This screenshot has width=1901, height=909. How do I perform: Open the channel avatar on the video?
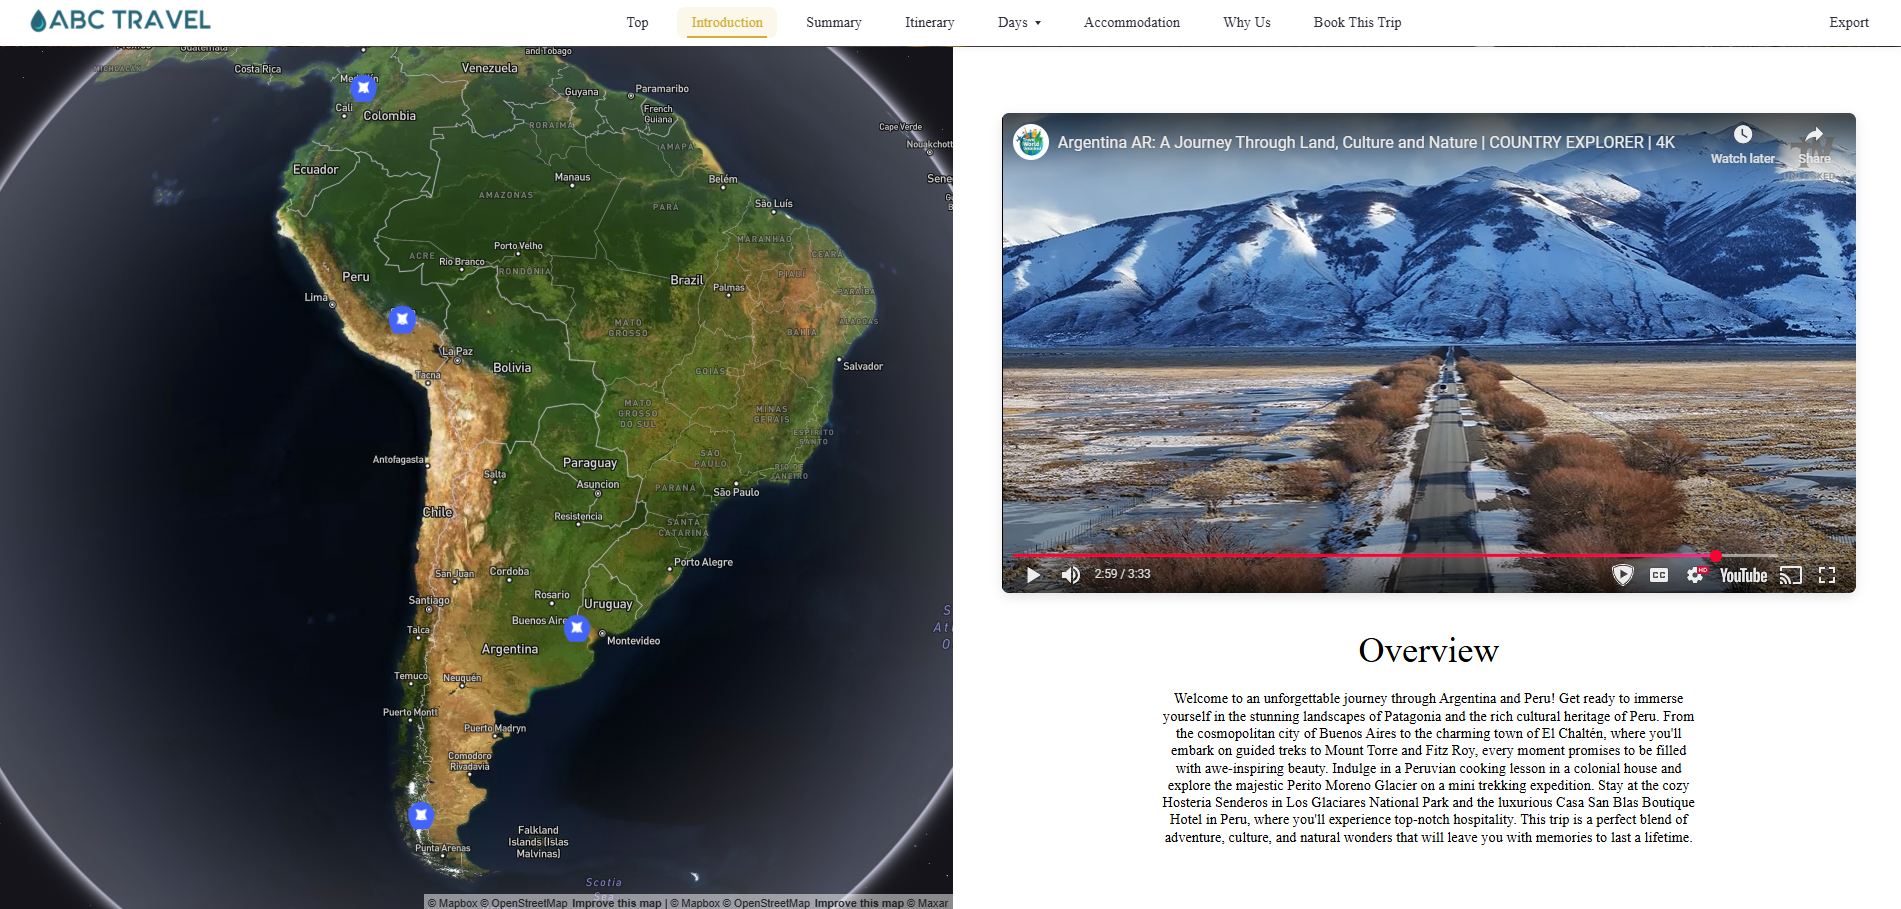[x=1031, y=142]
